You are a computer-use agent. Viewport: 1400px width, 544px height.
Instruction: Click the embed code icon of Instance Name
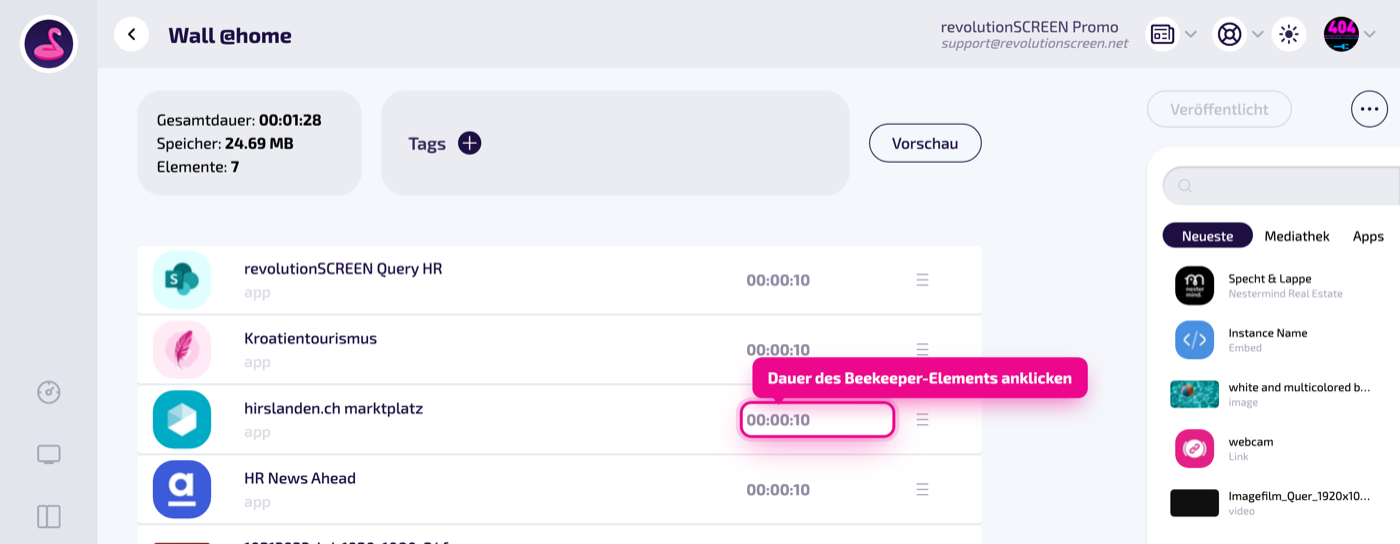pyautogui.click(x=1194, y=340)
